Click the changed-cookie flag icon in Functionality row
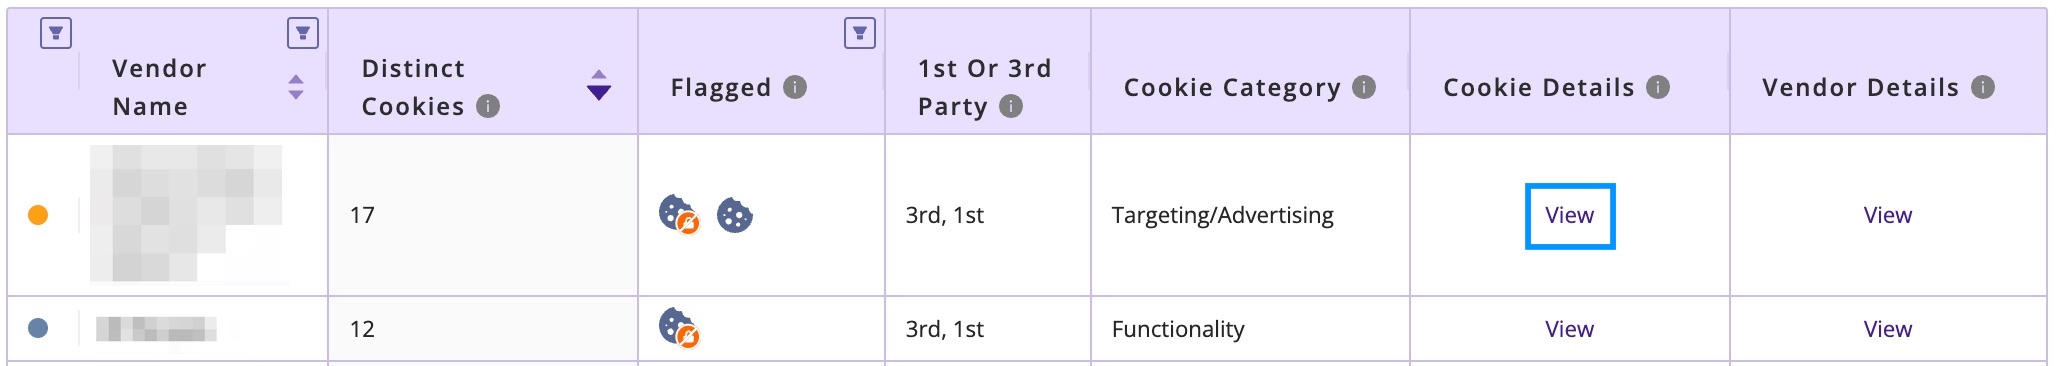The width and height of the screenshot is (2057, 366). 679,328
